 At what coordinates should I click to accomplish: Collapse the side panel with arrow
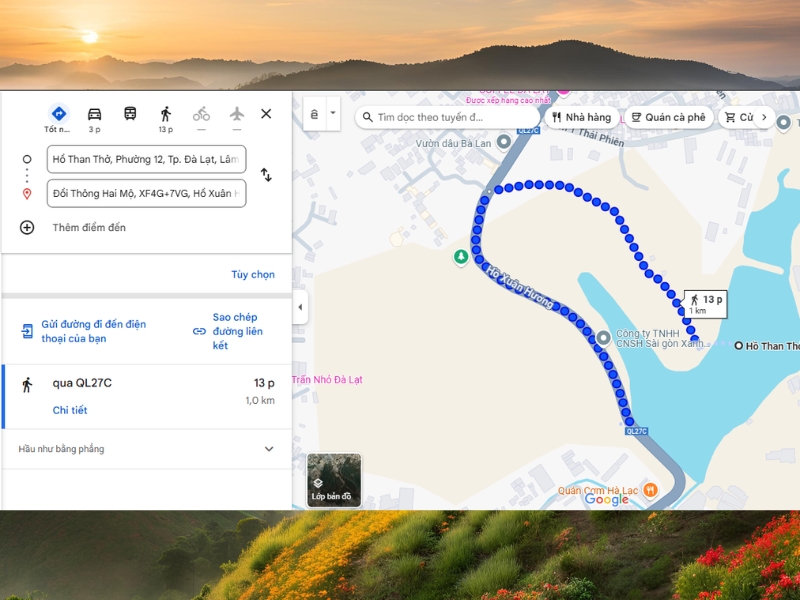[301, 307]
